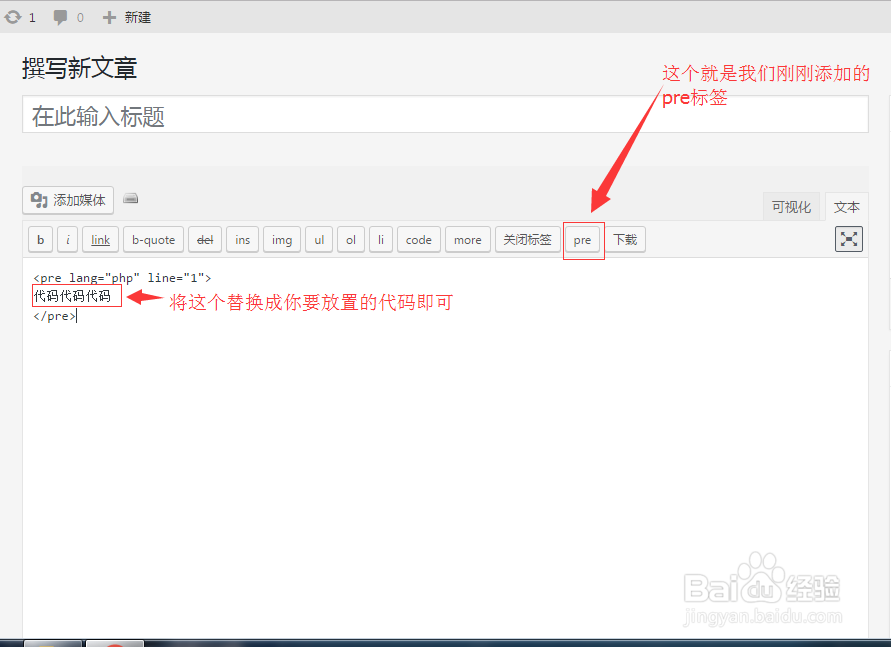Click the ol list button
This screenshot has height=647, width=891.
pyautogui.click(x=351, y=240)
